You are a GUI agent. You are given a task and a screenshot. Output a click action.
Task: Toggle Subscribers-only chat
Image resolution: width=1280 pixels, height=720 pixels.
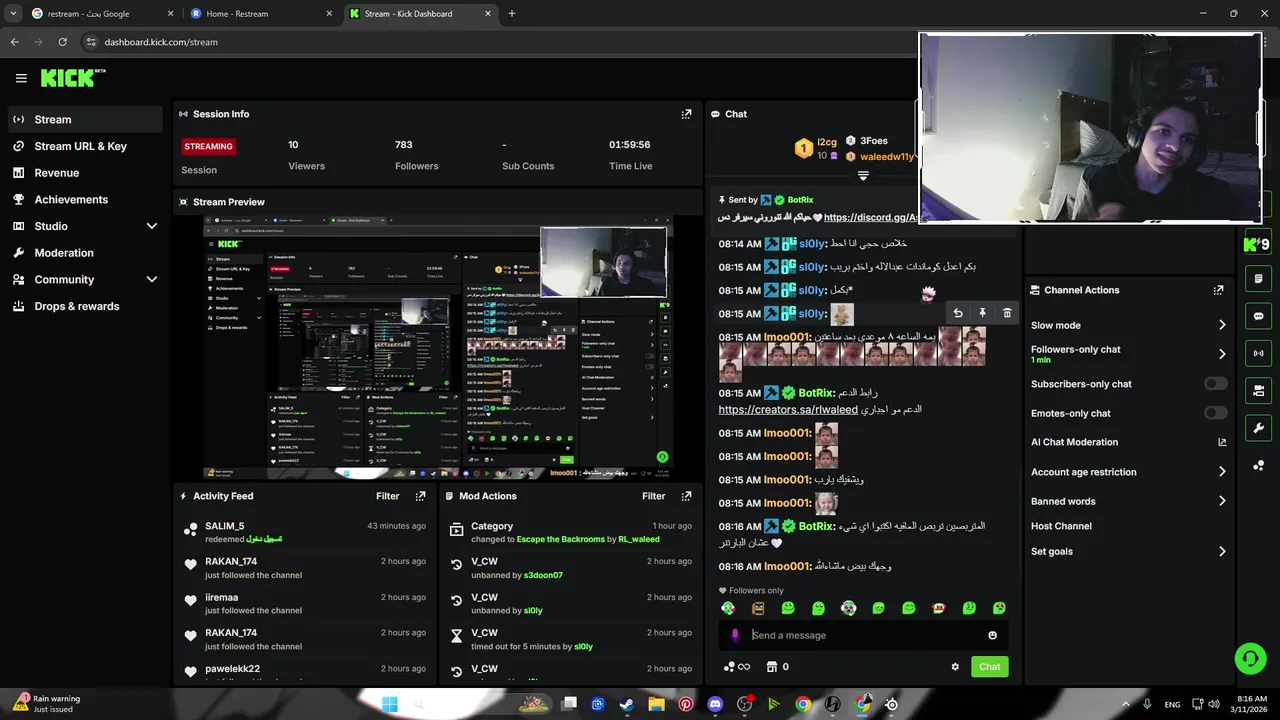coord(1215,384)
